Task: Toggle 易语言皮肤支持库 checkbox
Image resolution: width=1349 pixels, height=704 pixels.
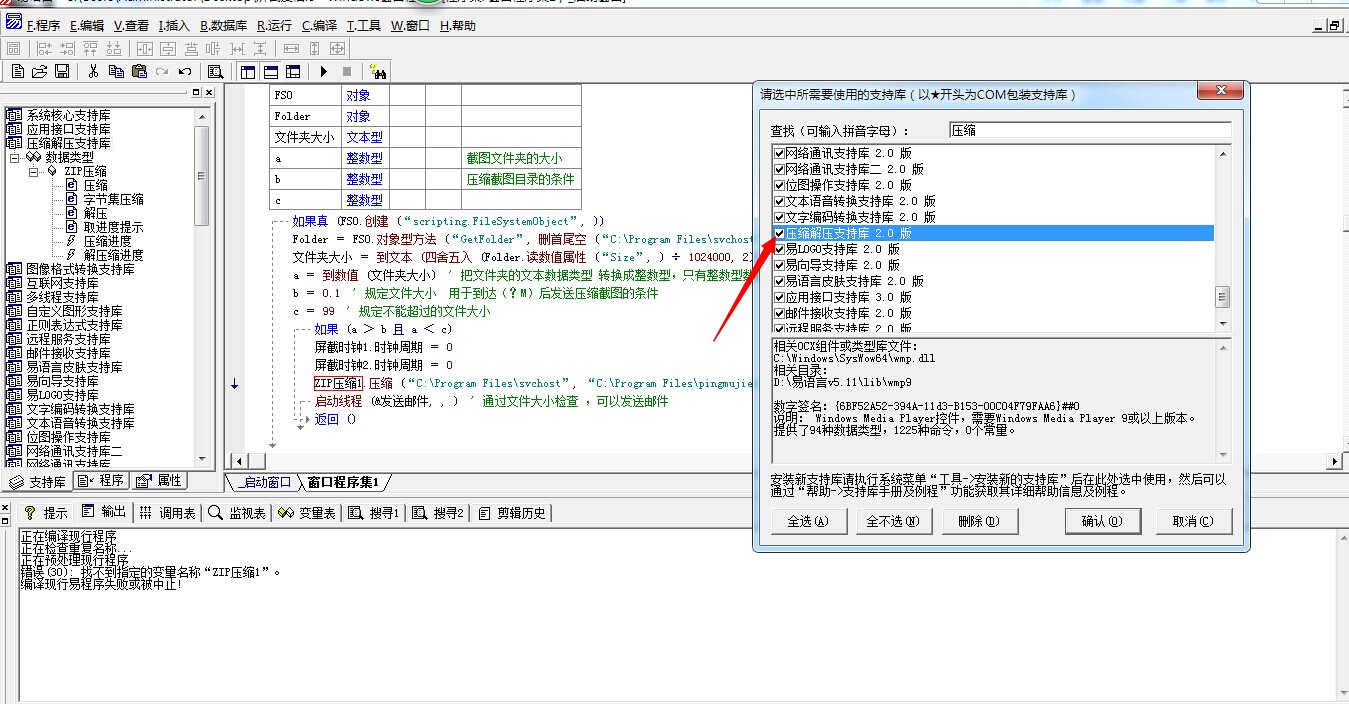Action: pos(780,281)
